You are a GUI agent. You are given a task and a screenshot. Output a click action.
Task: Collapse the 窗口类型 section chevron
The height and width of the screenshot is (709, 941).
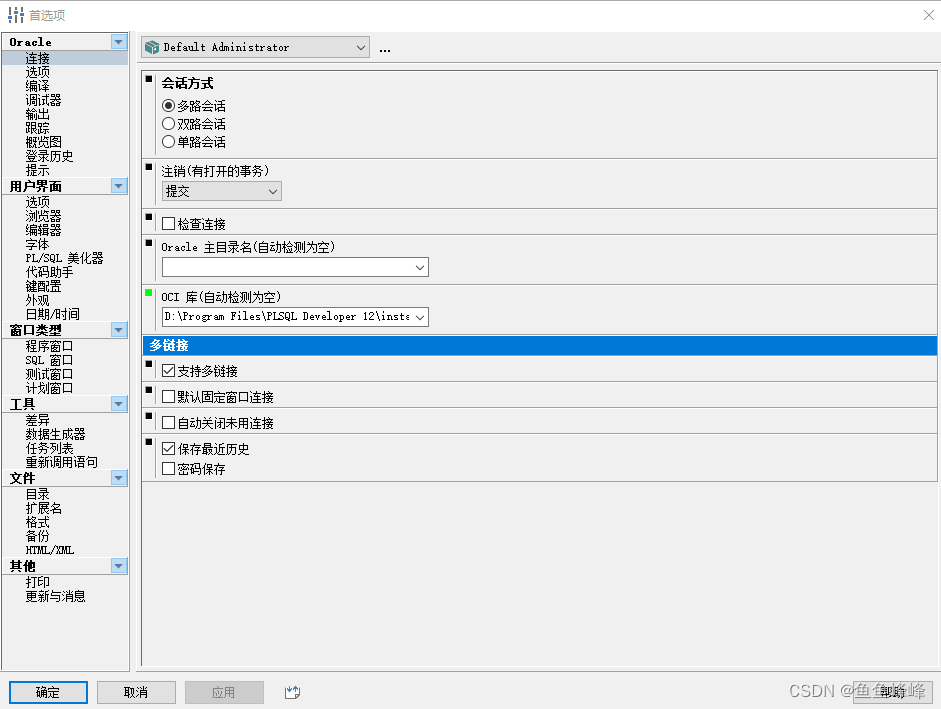click(119, 329)
